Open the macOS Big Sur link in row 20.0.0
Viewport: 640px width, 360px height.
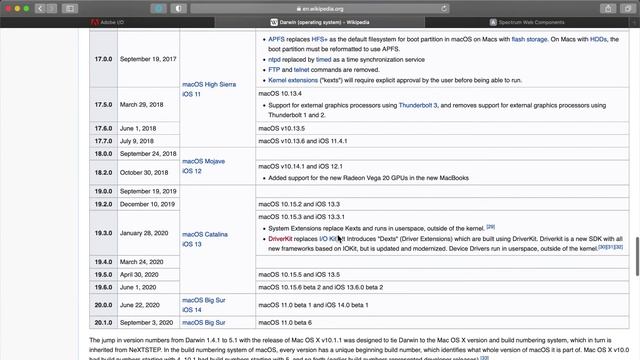tap(203, 300)
